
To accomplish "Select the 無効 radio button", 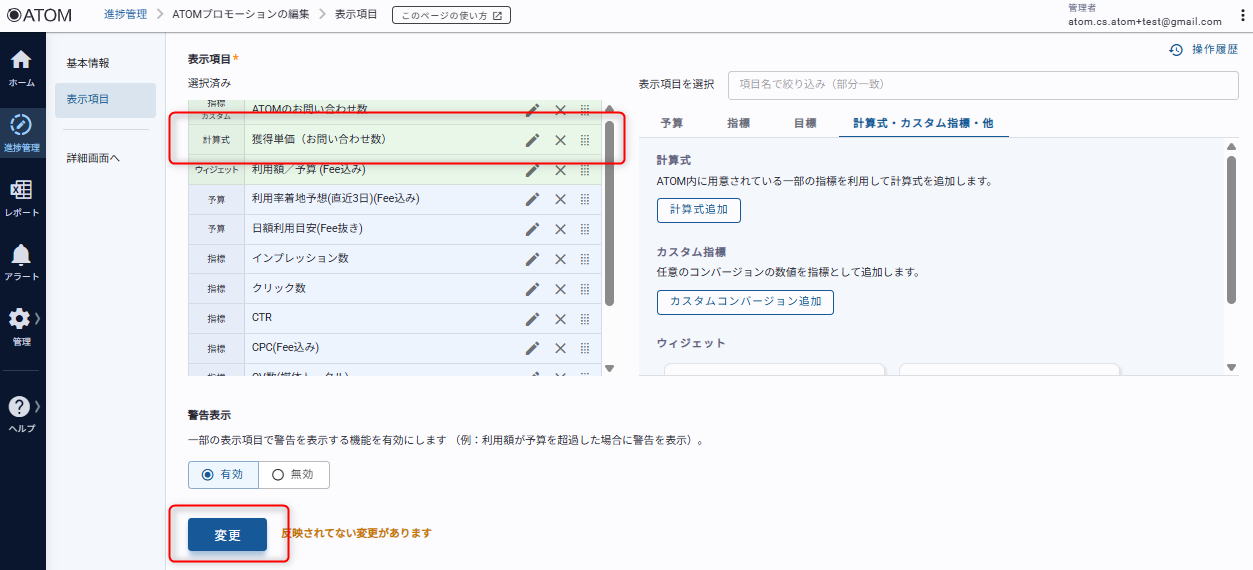I will pos(278,475).
